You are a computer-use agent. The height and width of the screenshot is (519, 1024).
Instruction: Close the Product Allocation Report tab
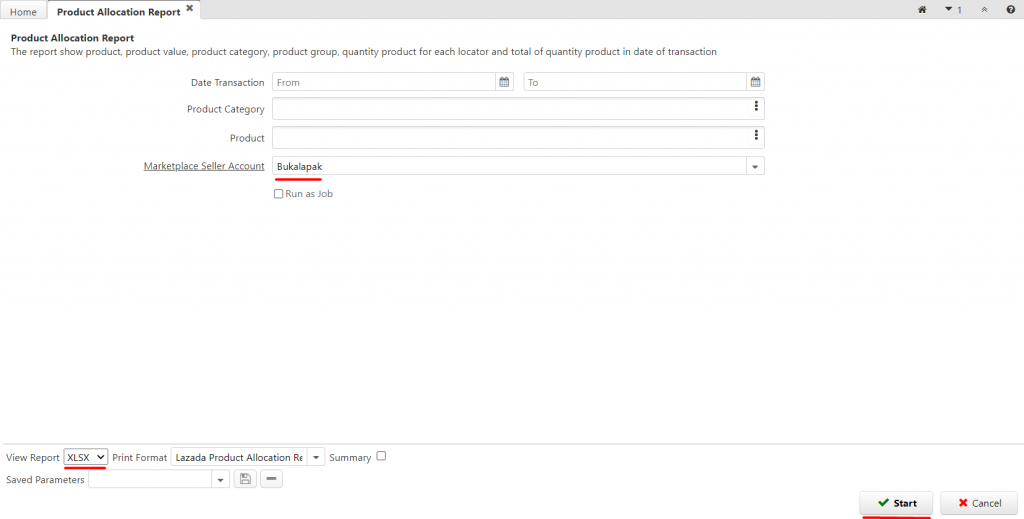pyautogui.click(x=189, y=8)
